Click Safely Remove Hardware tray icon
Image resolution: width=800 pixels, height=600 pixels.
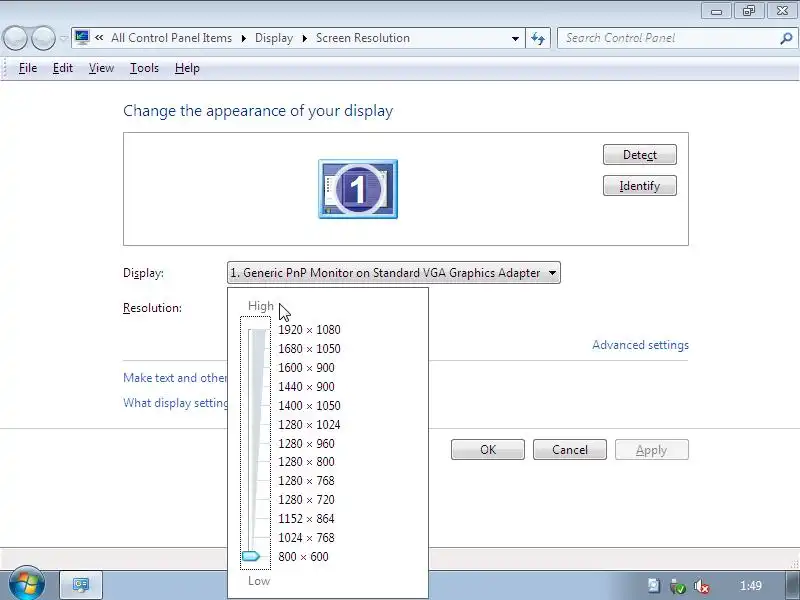[678, 586]
